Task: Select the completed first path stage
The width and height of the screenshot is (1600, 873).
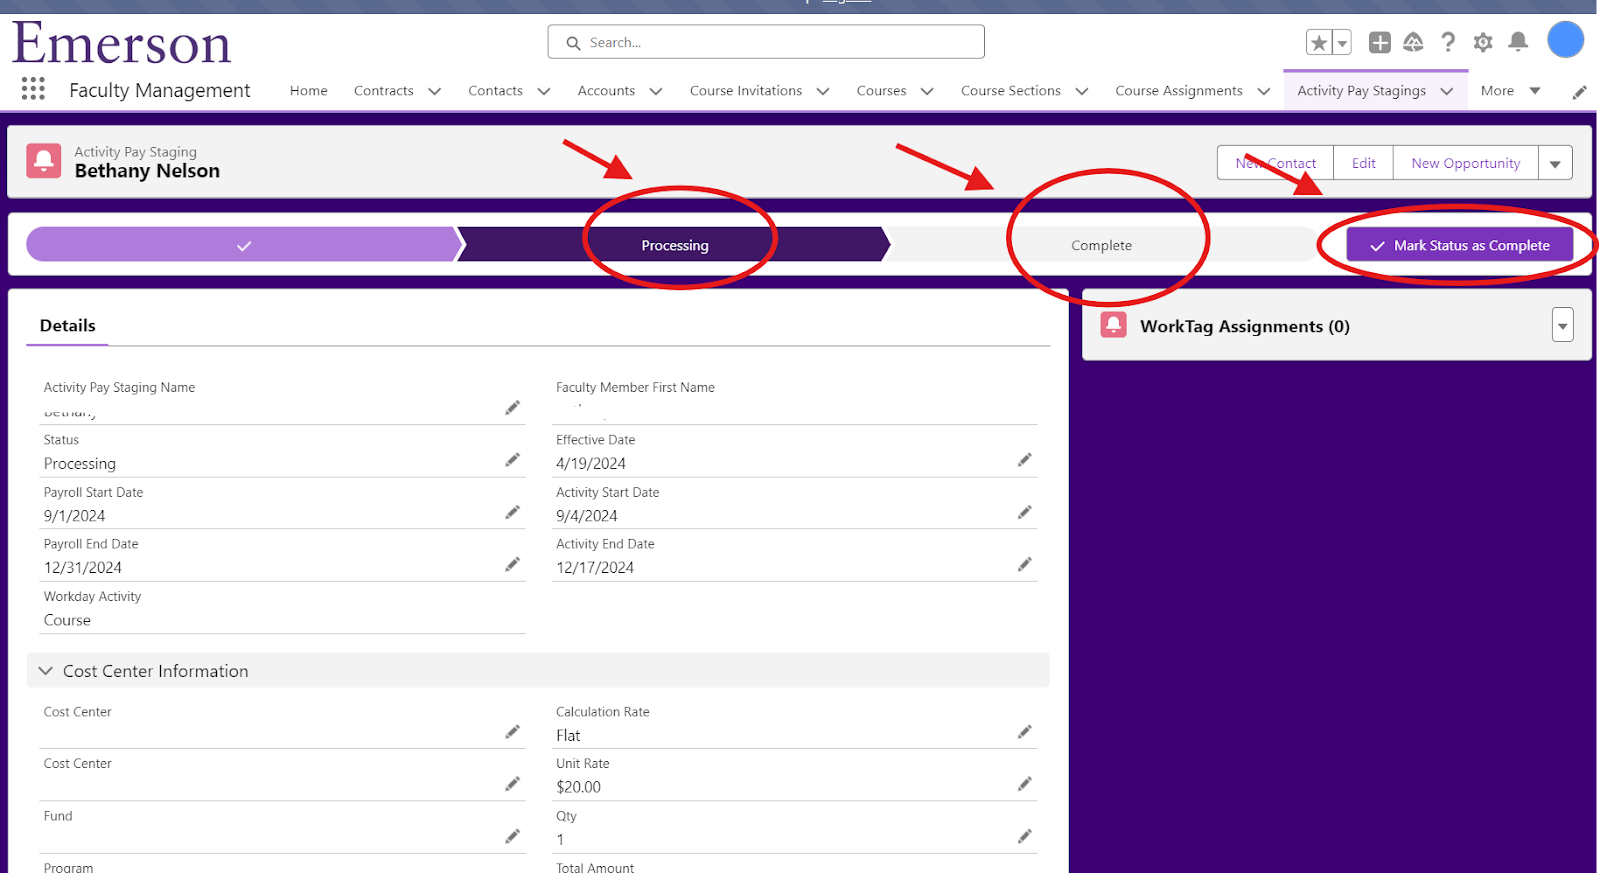Action: click(x=243, y=245)
